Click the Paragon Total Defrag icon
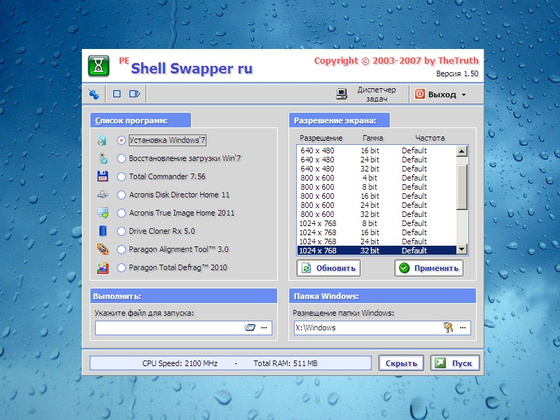 (x=103, y=268)
